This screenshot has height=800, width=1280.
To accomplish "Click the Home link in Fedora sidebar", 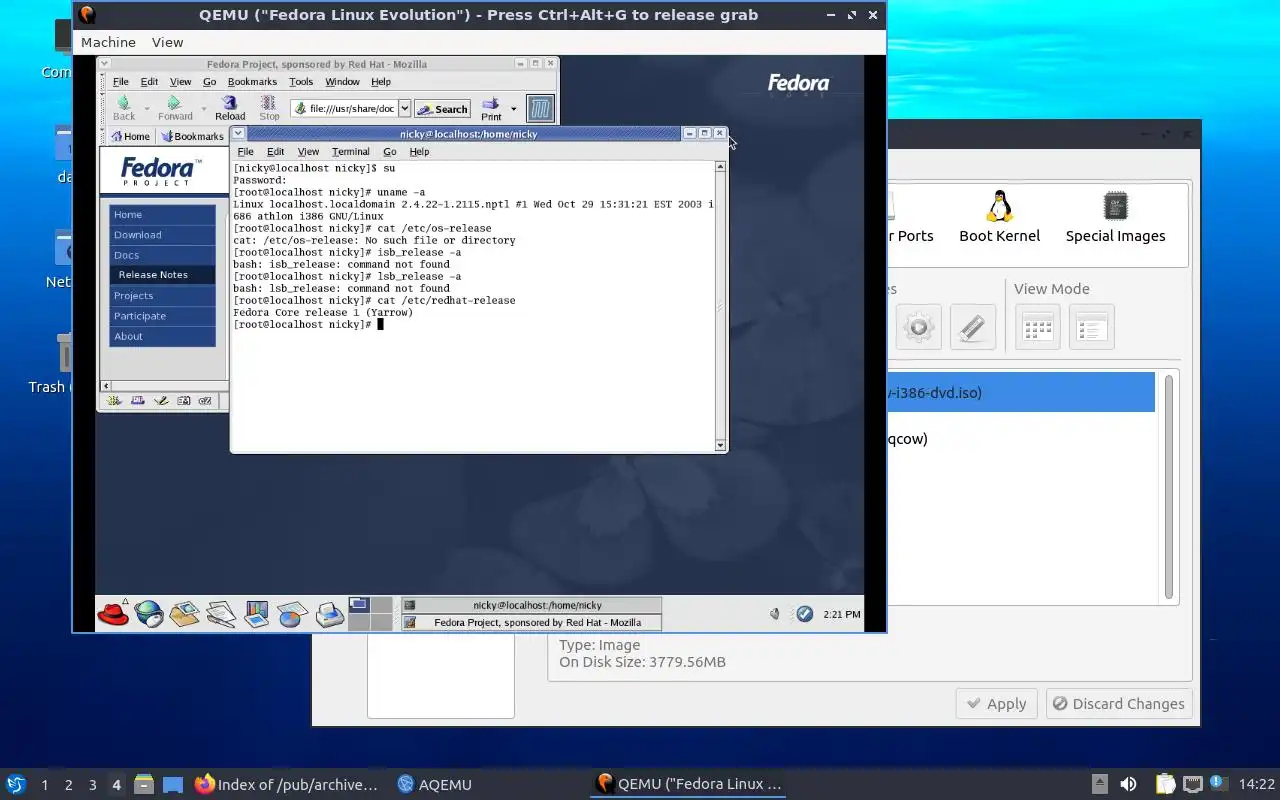I will coord(162,215).
